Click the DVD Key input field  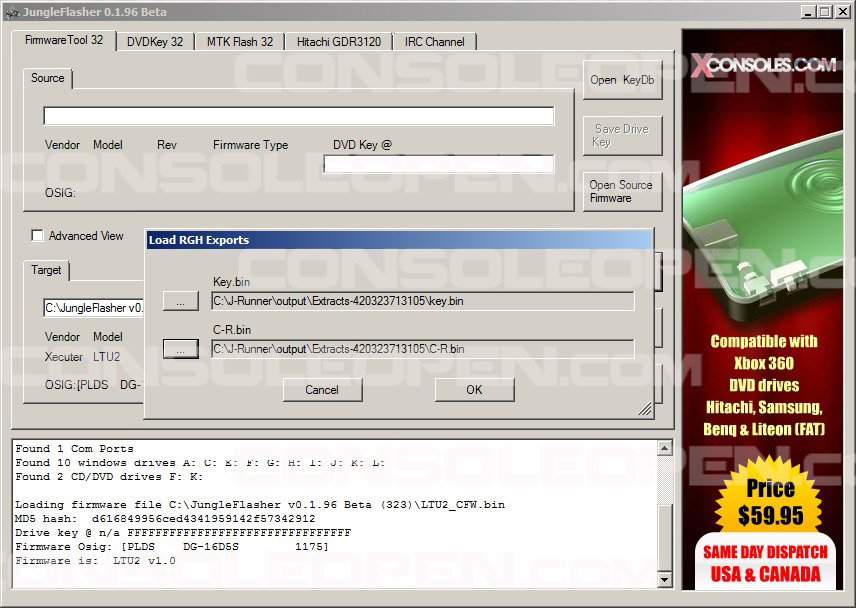[x=438, y=164]
